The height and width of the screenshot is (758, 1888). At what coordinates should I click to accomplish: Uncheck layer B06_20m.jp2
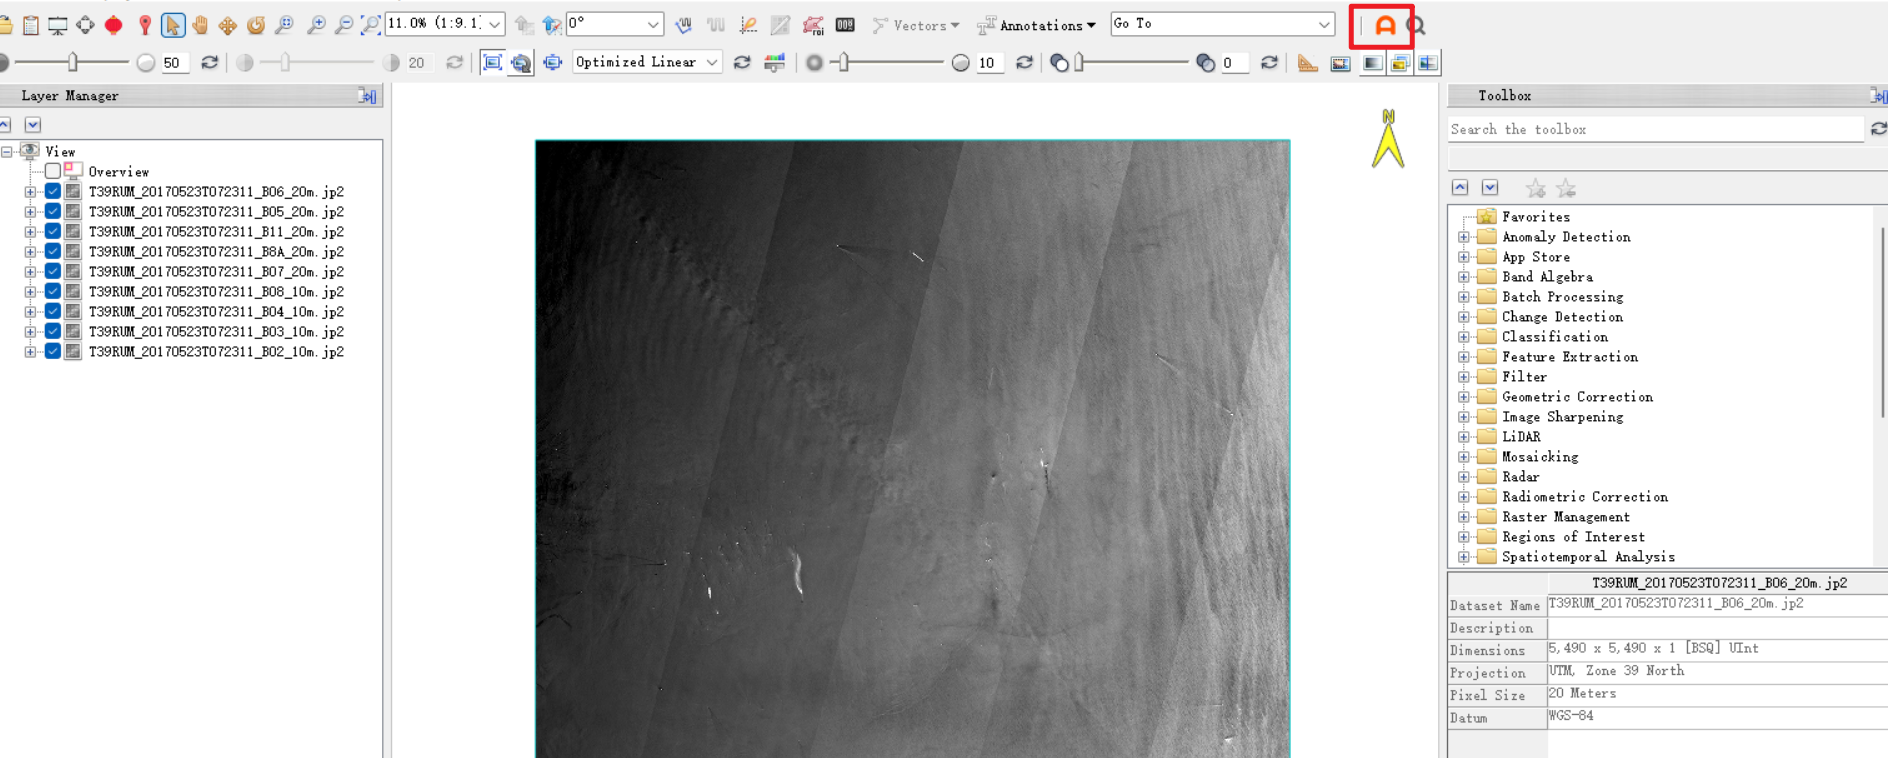click(x=53, y=191)
